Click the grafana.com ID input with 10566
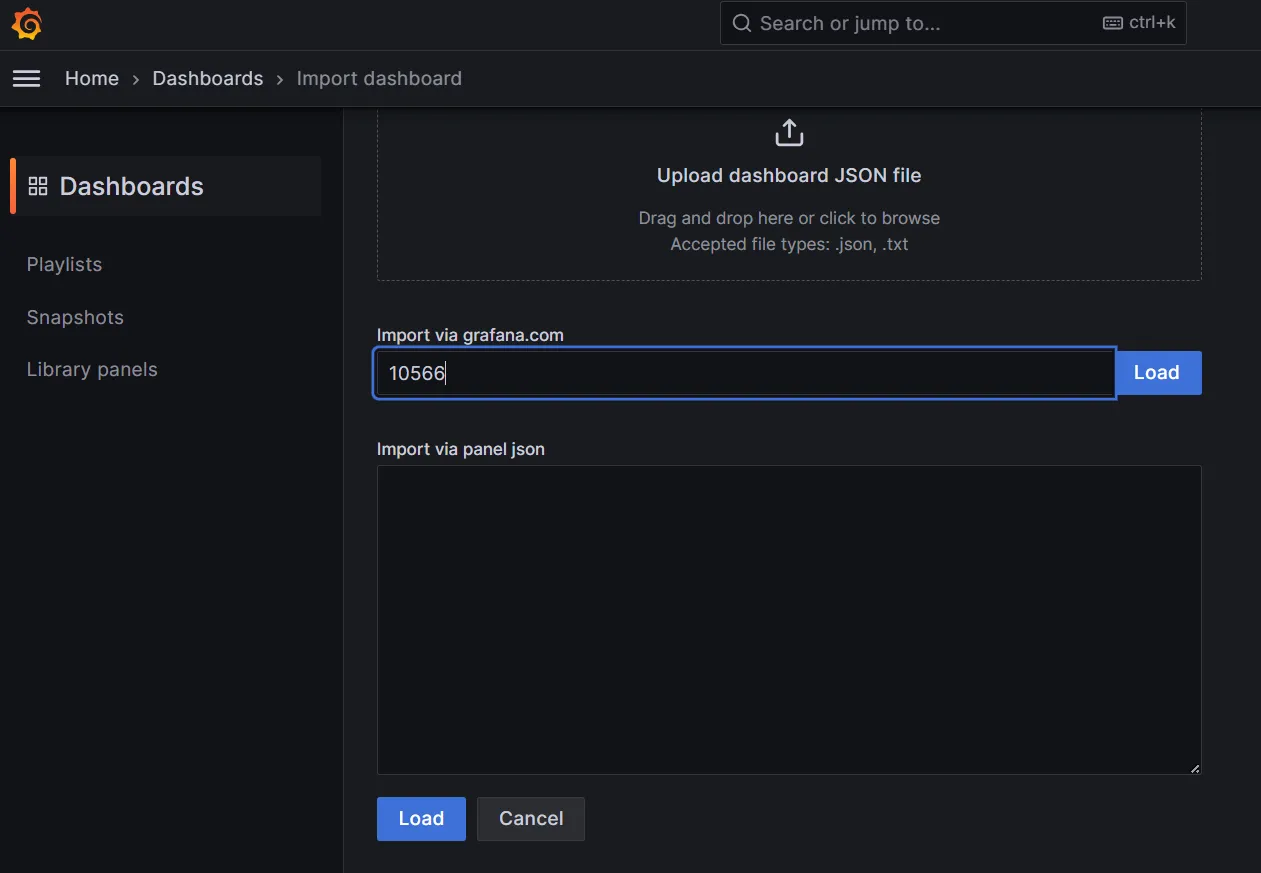 point(745,373)
